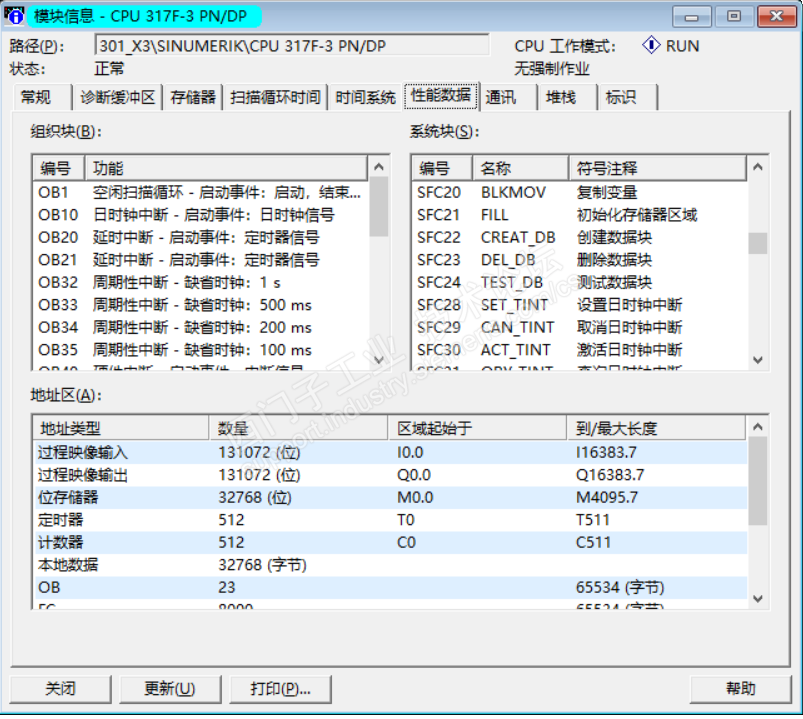
Task: Select the 过程映像输入 row
Action: [x=390, y=453]
